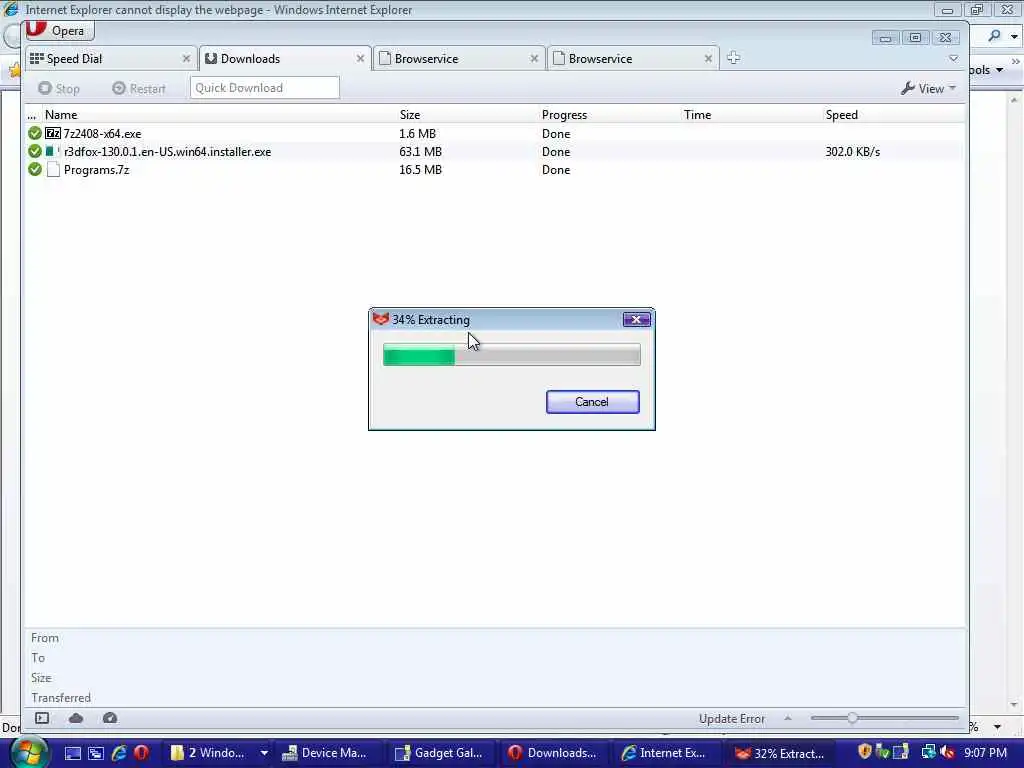Click 63.1 MB size cell
The image size is (1024, 768).
(421, 152)
